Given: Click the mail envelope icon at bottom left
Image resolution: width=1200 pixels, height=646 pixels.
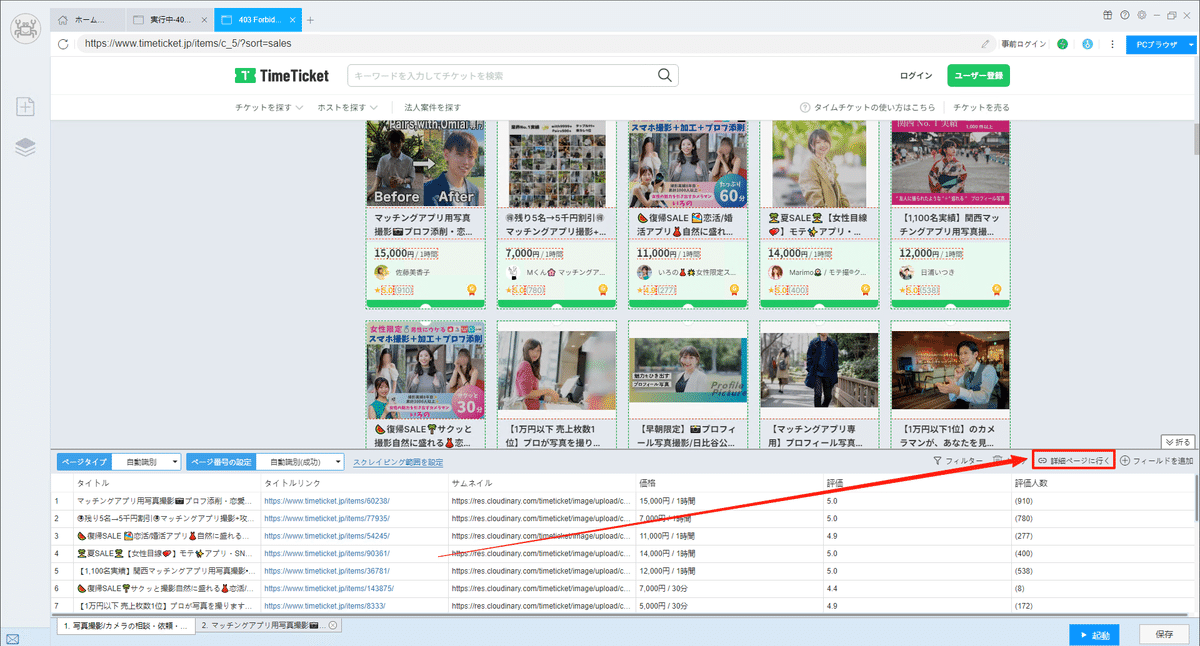Looking at the screenshot, I should pos(13,638).
